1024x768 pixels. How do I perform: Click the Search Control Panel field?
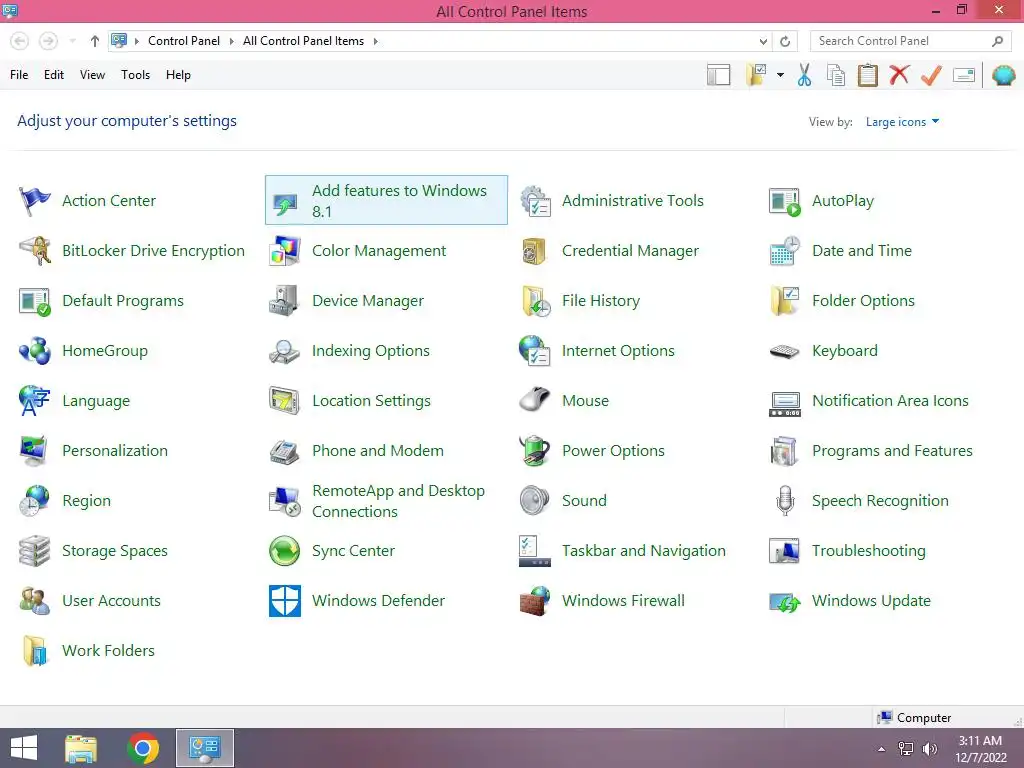(910, 41)
